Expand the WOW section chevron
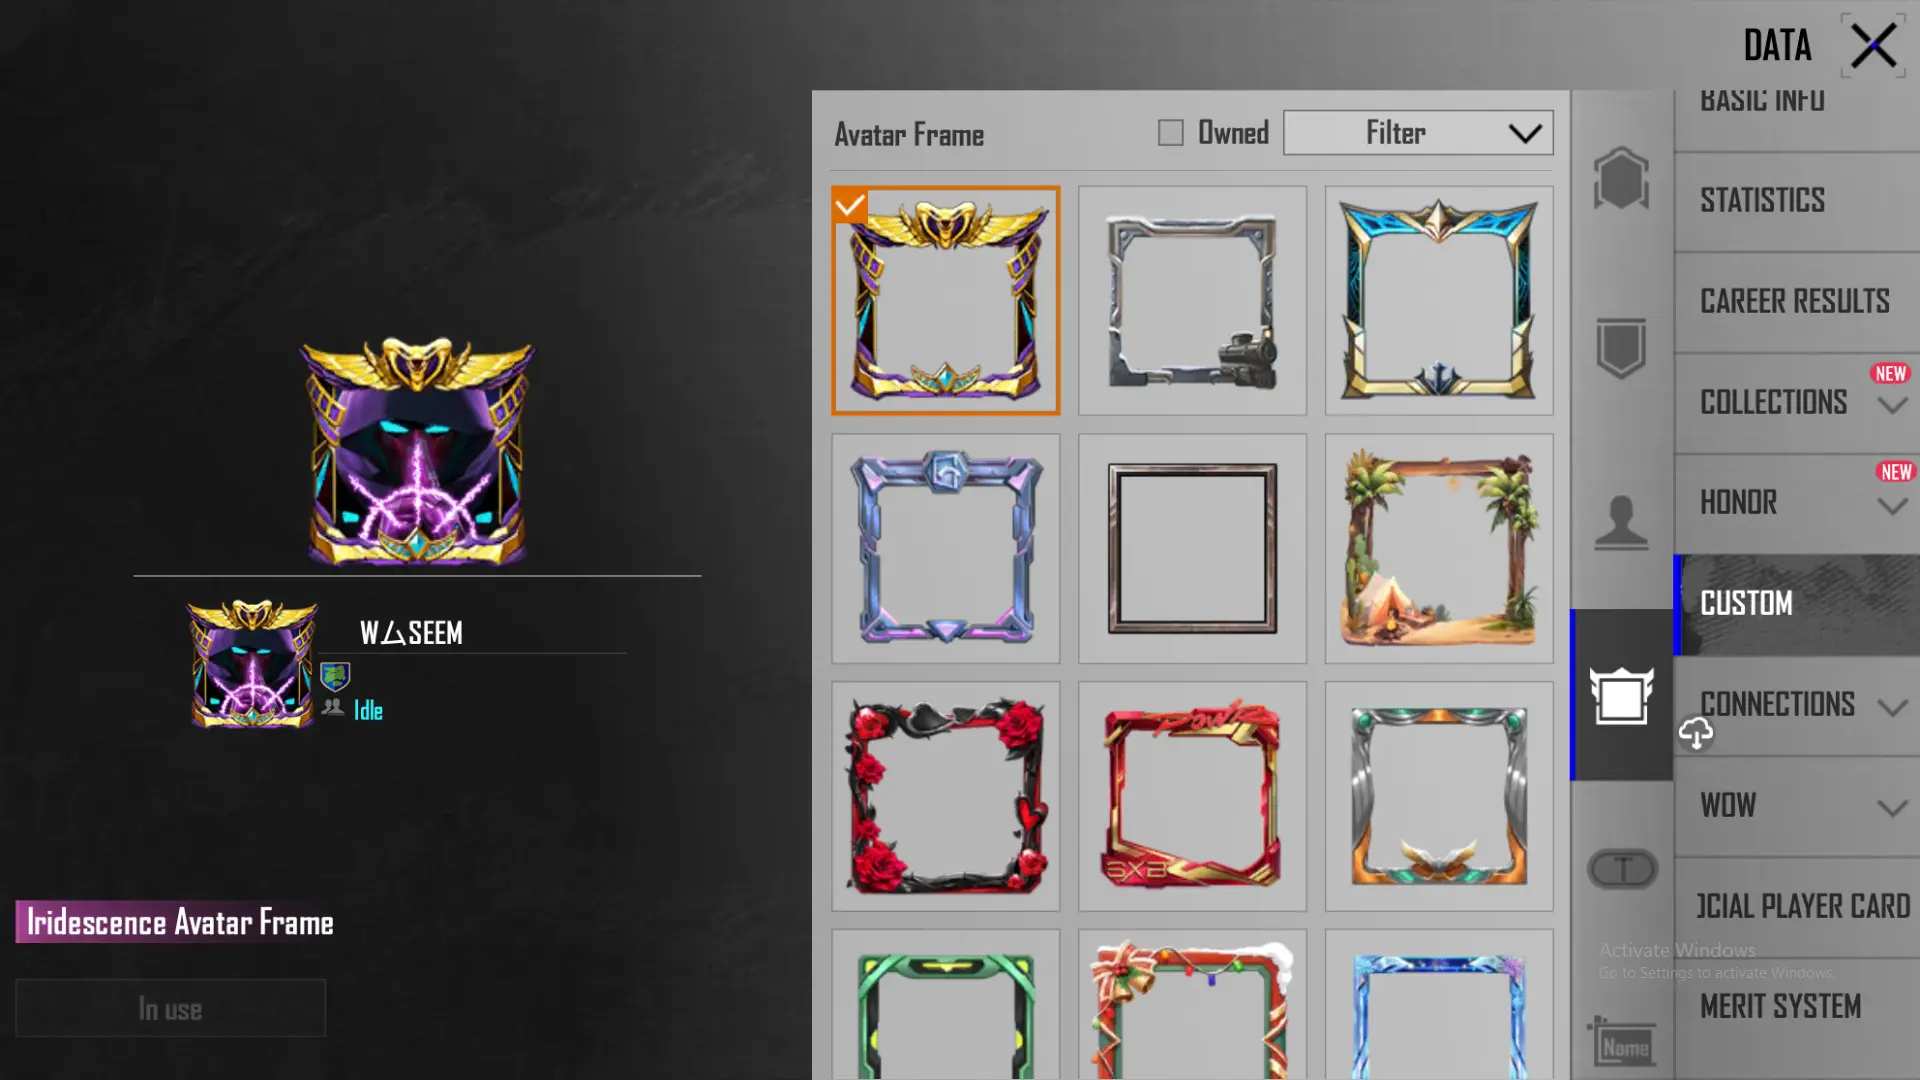This screenshot has width=1920, height=1080. point(1892,808)
